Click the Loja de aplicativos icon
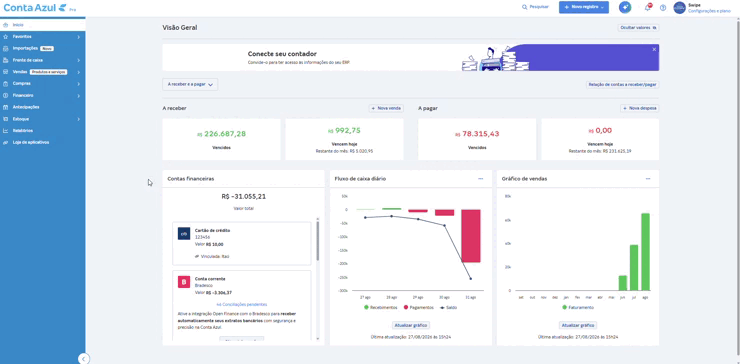The width and height of the screenshot is (740, 364). 5,142
